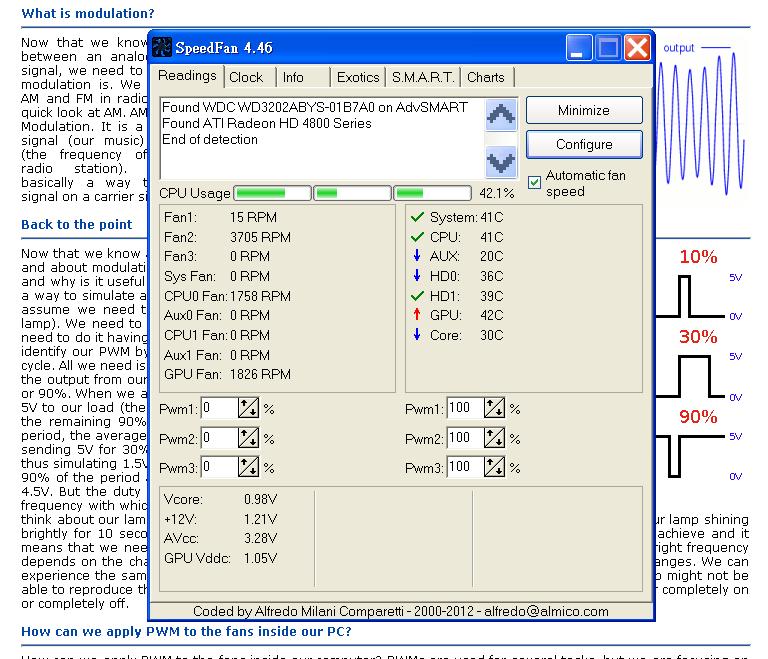Click the red up arrow beside GPU temperature
The width and height of the screenshot is (768, 659).
(x=417, y=315)
